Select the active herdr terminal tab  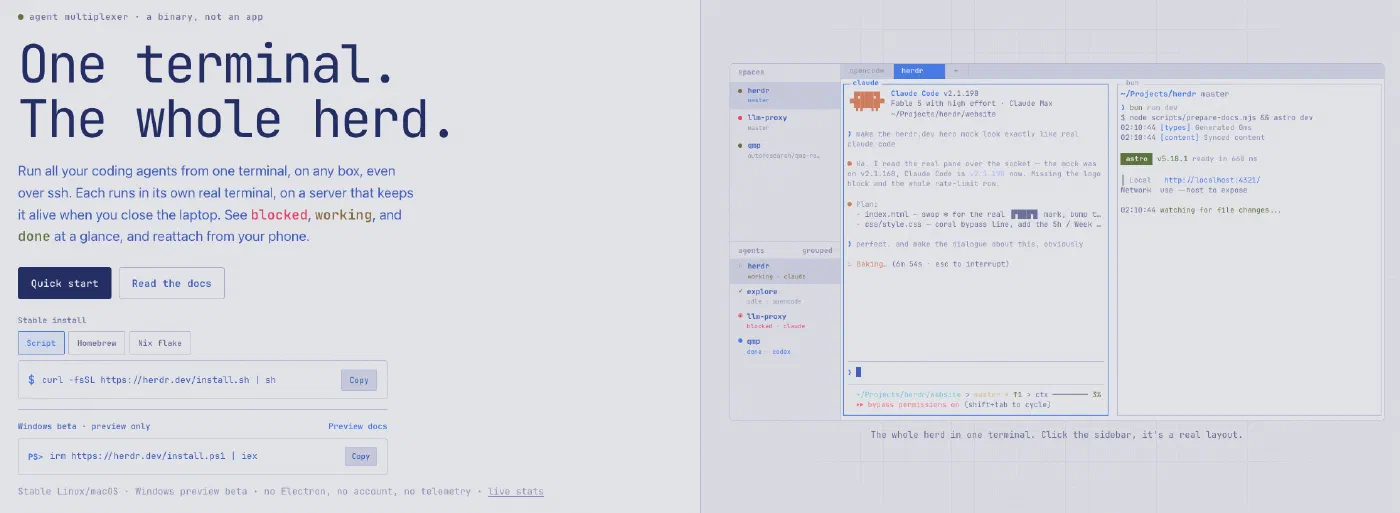pos(919,71)
